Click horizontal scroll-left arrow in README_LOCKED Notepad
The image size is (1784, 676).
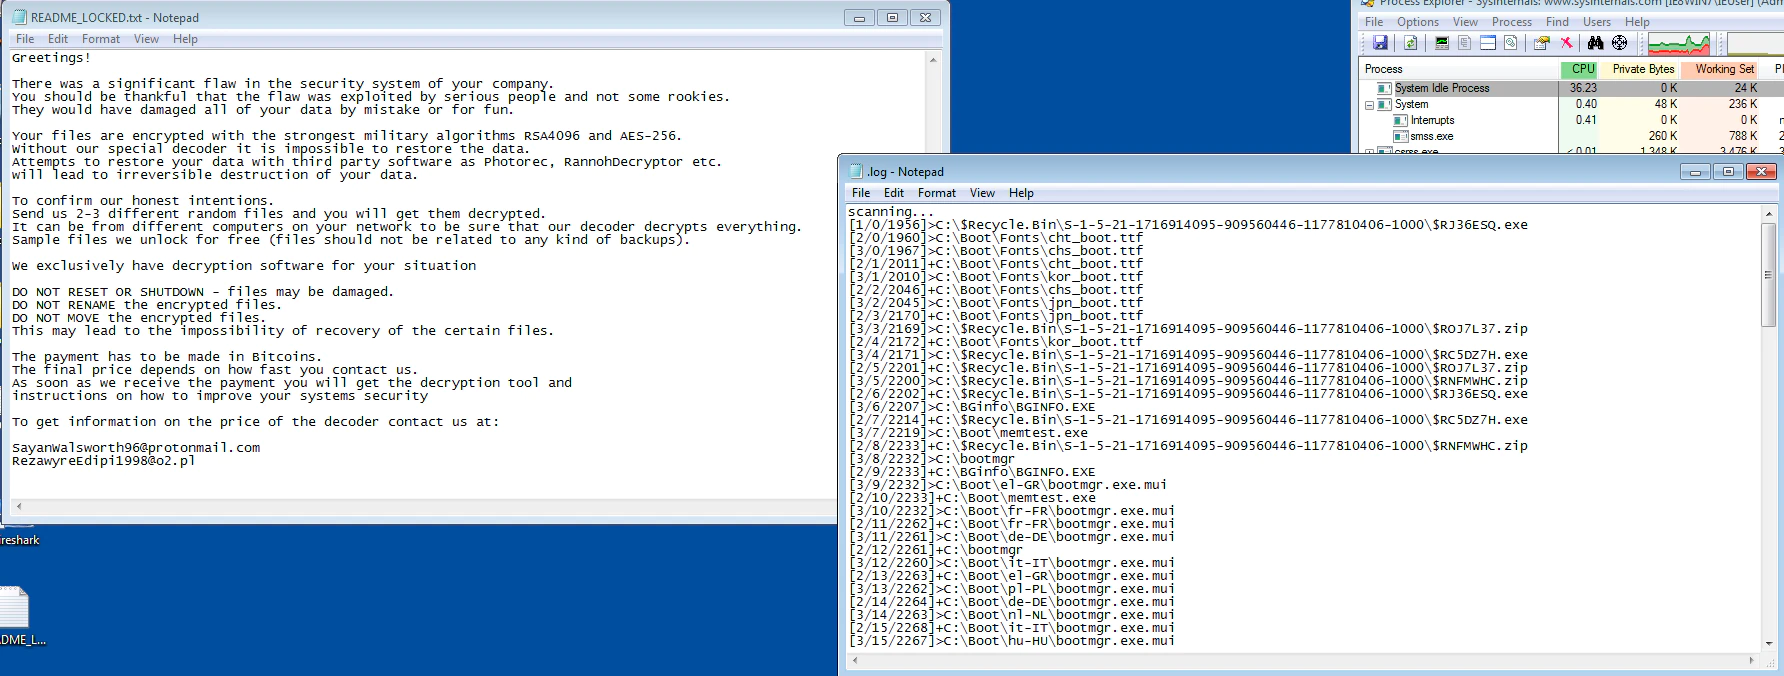click(18, 506)
